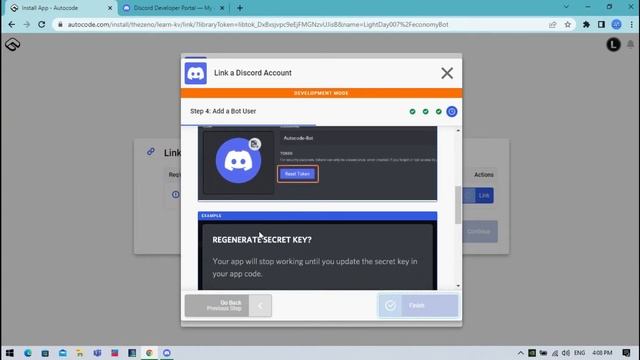Screen dimensions: 640x360
Task: Click the ENG language indicator
Action: 579,353
